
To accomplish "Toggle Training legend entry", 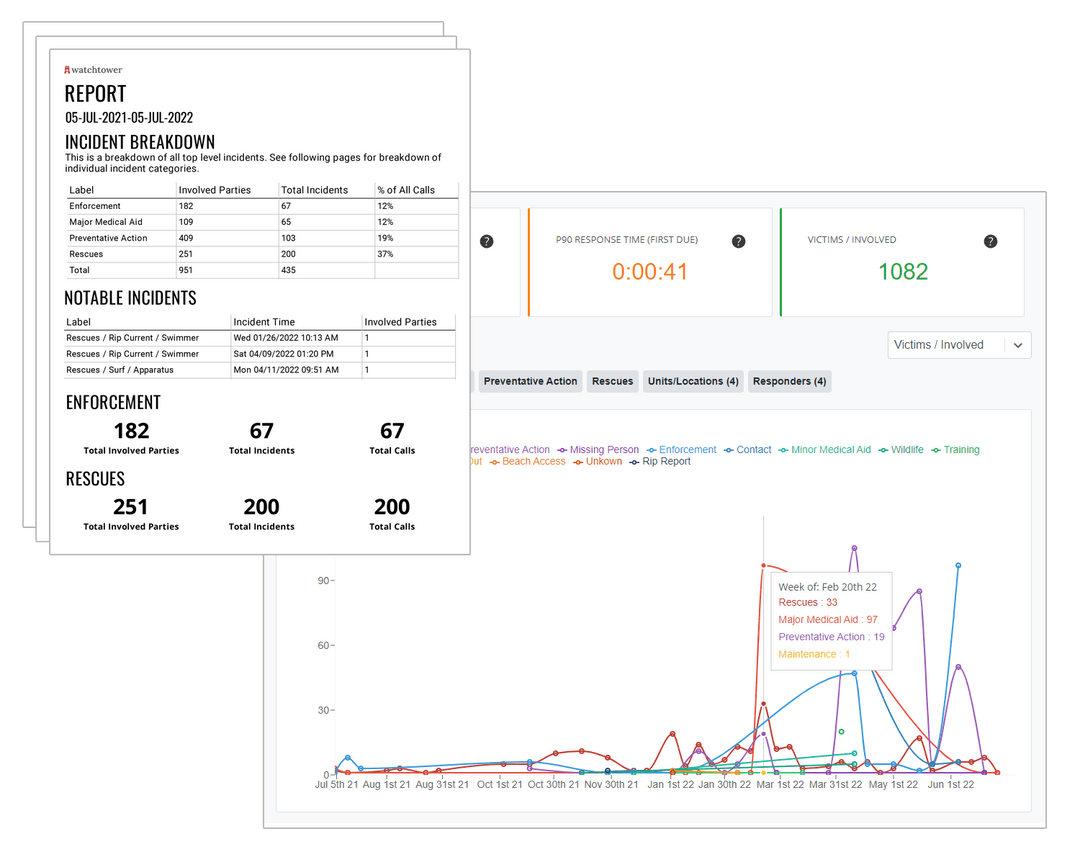I will tap(955, 450).
